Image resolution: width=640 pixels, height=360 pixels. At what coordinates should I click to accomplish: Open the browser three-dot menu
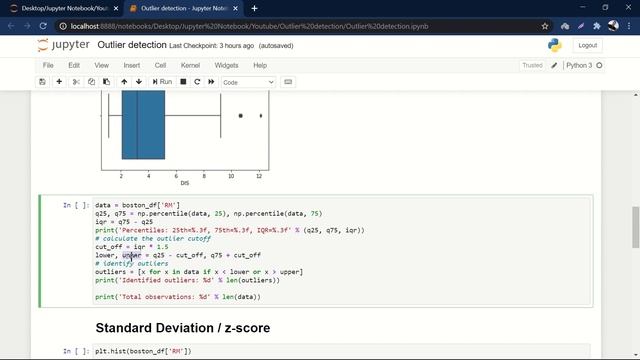(x=629, y=26)
